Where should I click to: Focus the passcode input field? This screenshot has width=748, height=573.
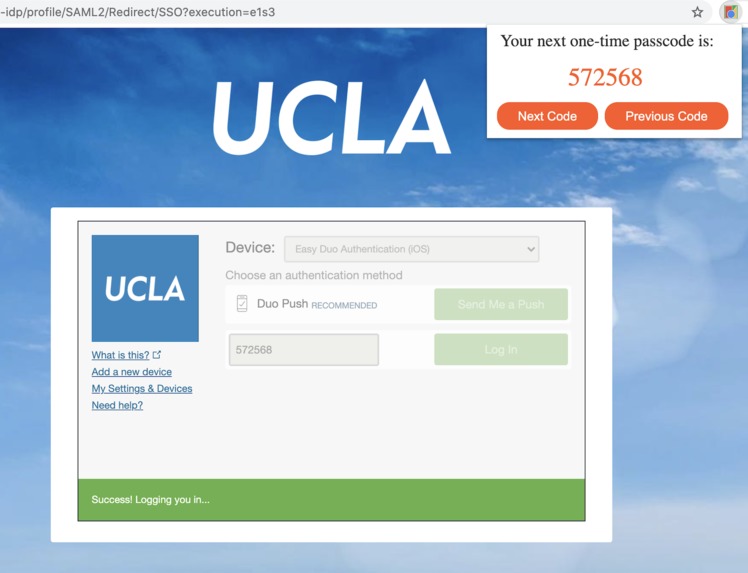coord(304,350)
